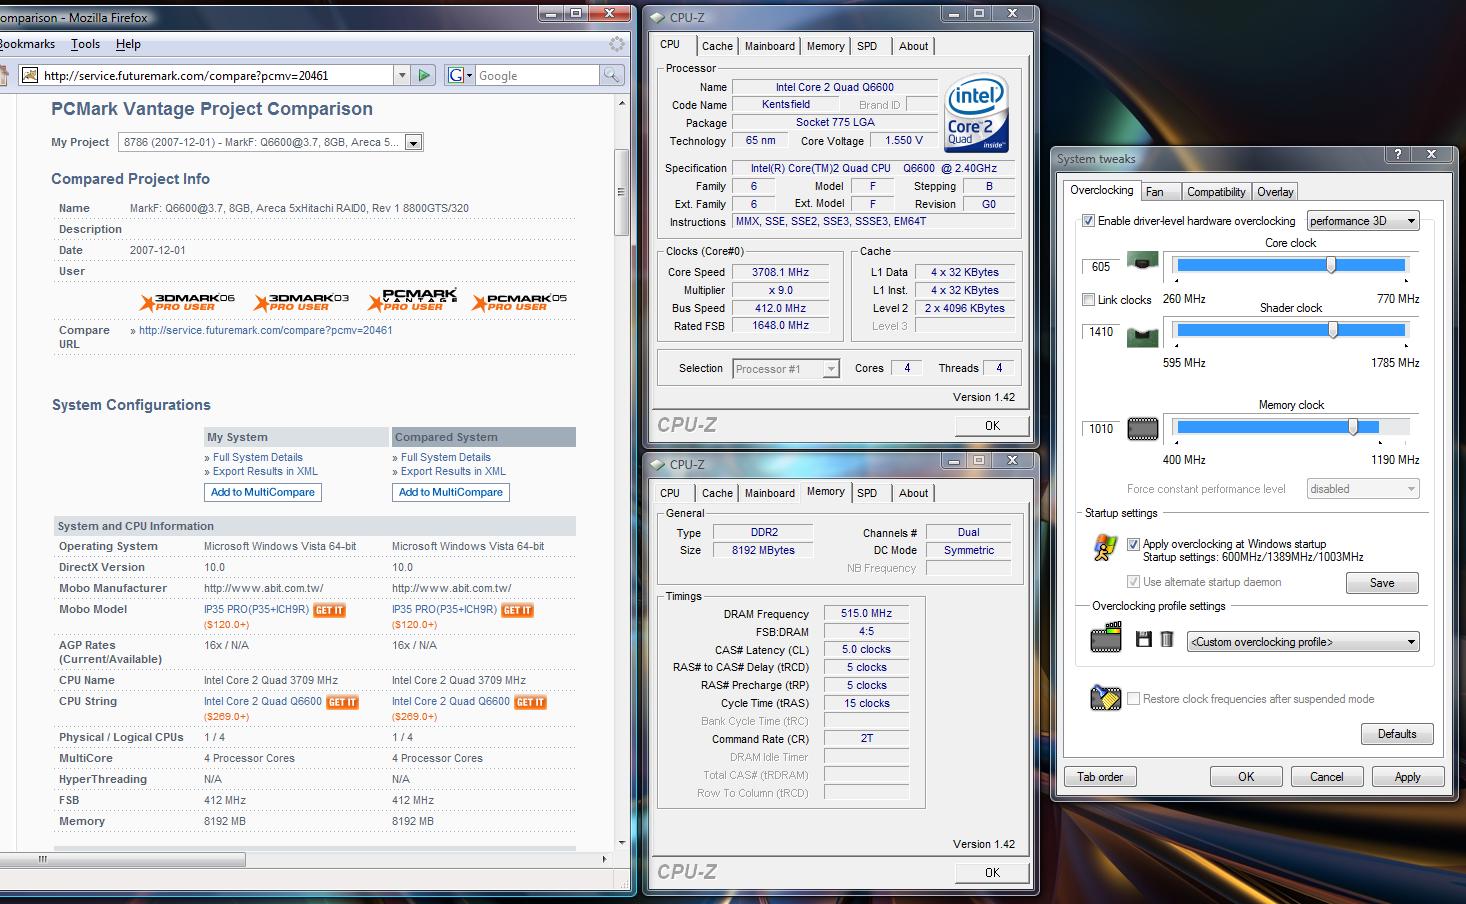Screen dimensions: 1466x904
Task: Click the Defaults button in System tweaks
Action: tap(1397, 734)
